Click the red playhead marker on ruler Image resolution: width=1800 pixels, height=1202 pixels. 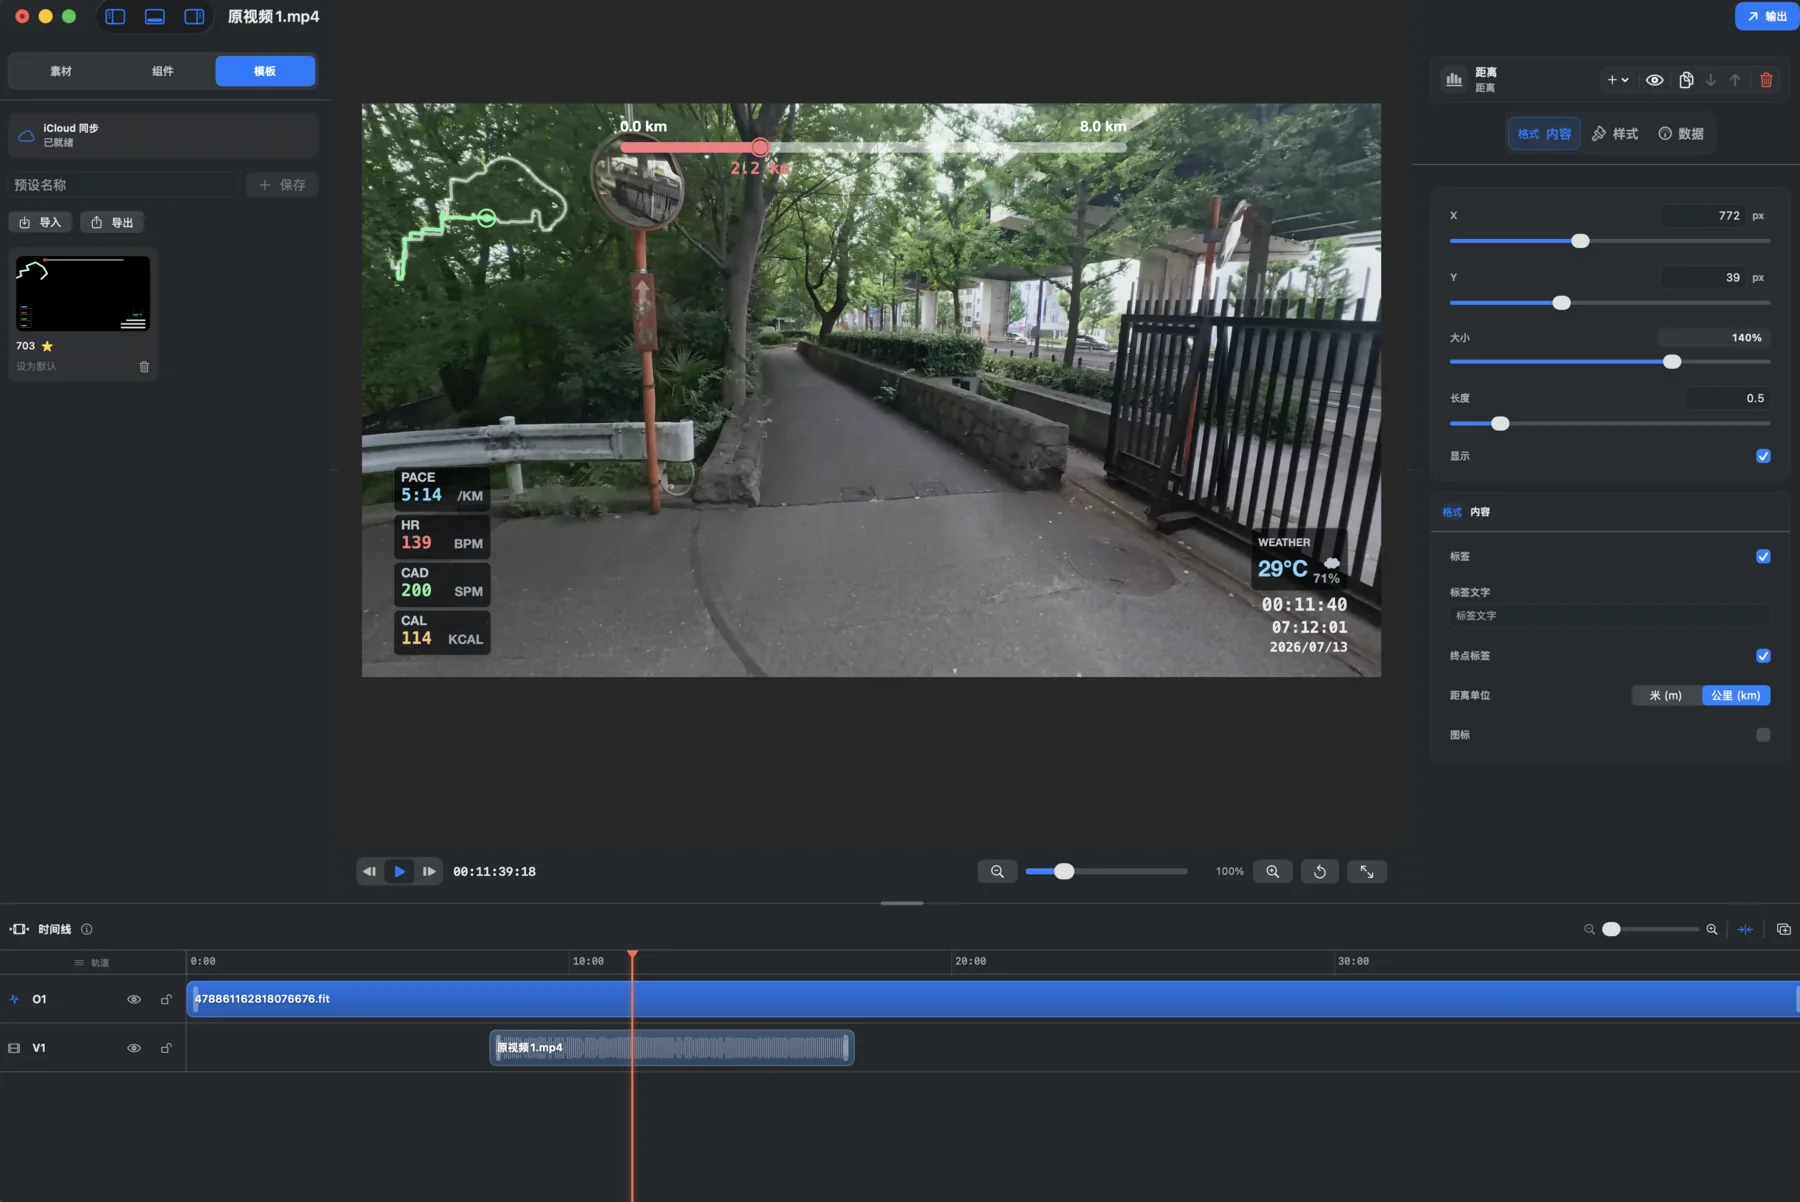click(x=632, y=956)
